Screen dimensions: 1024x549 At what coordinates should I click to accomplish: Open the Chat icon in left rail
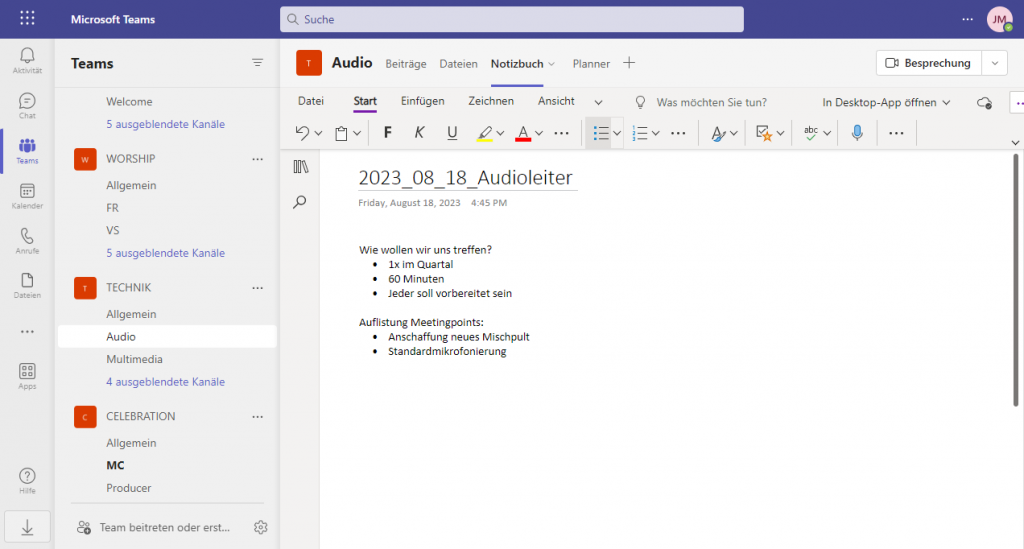pos(27,105)
